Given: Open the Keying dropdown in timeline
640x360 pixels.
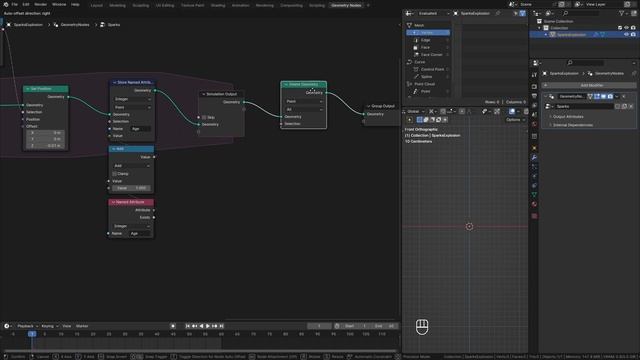Looking at the screenshot, I should pyautogui.click(x=50, y=326).
